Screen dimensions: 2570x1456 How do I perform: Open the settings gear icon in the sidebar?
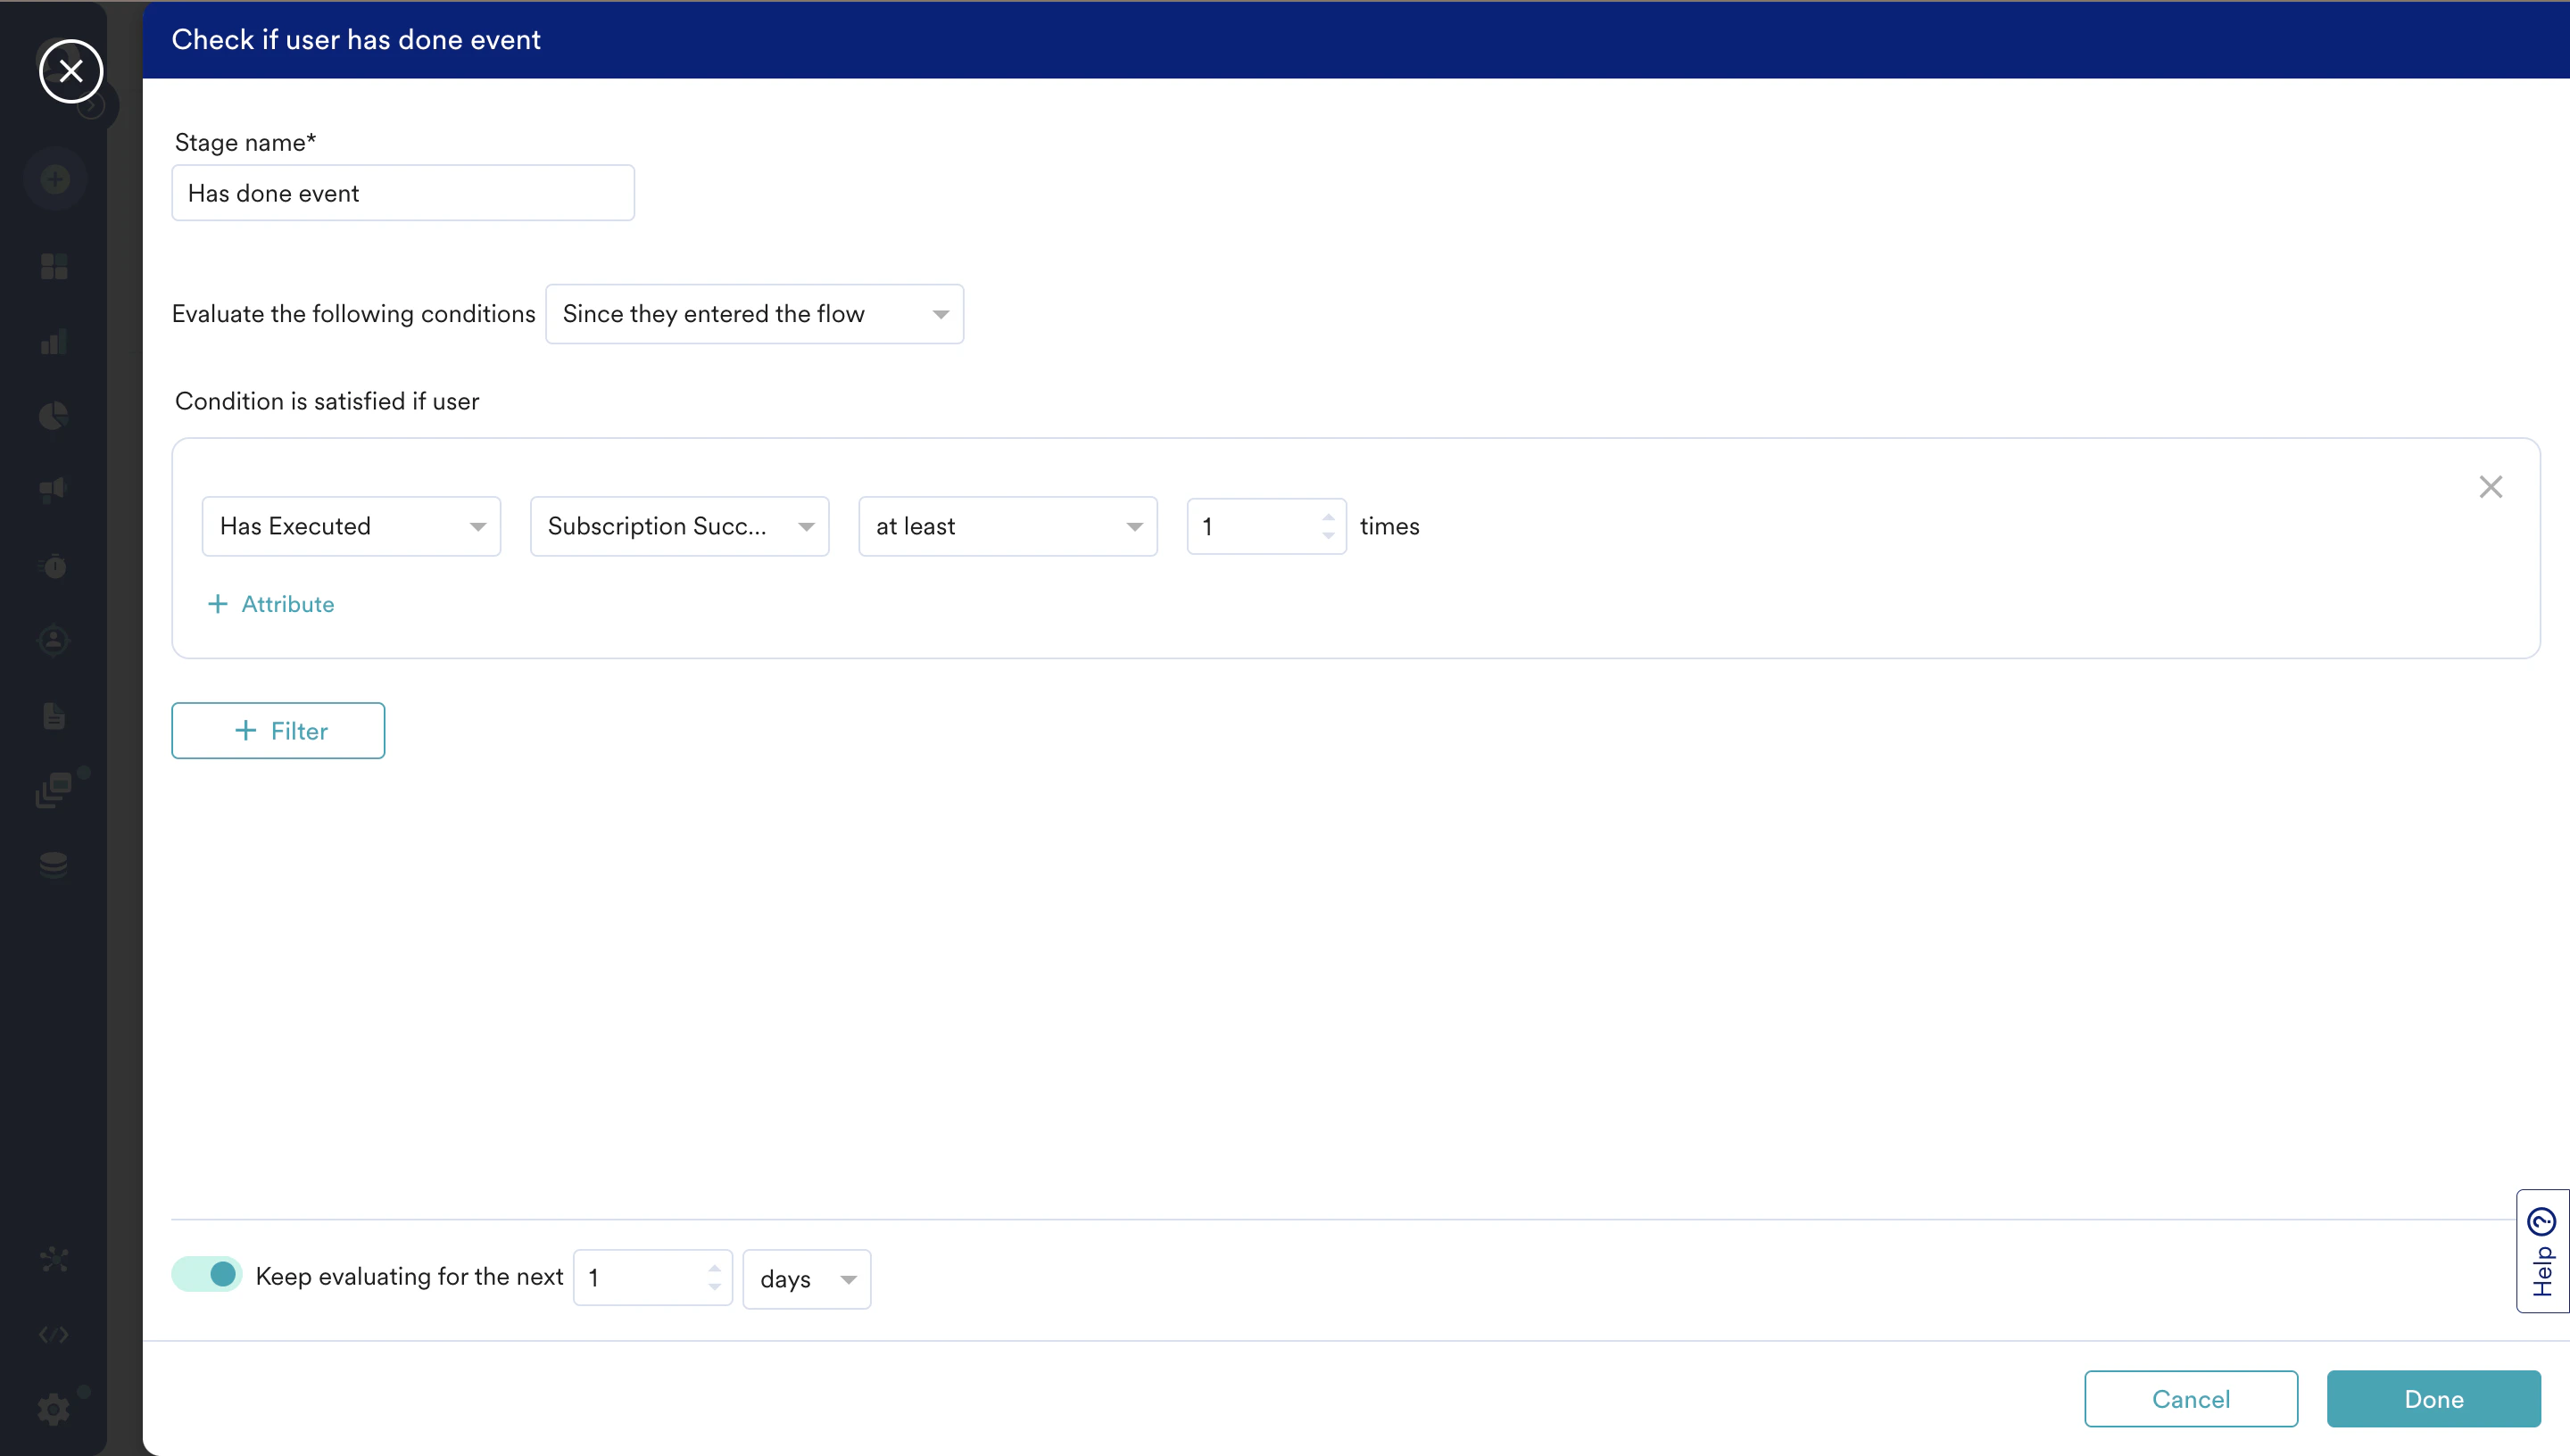(54, 1409)
